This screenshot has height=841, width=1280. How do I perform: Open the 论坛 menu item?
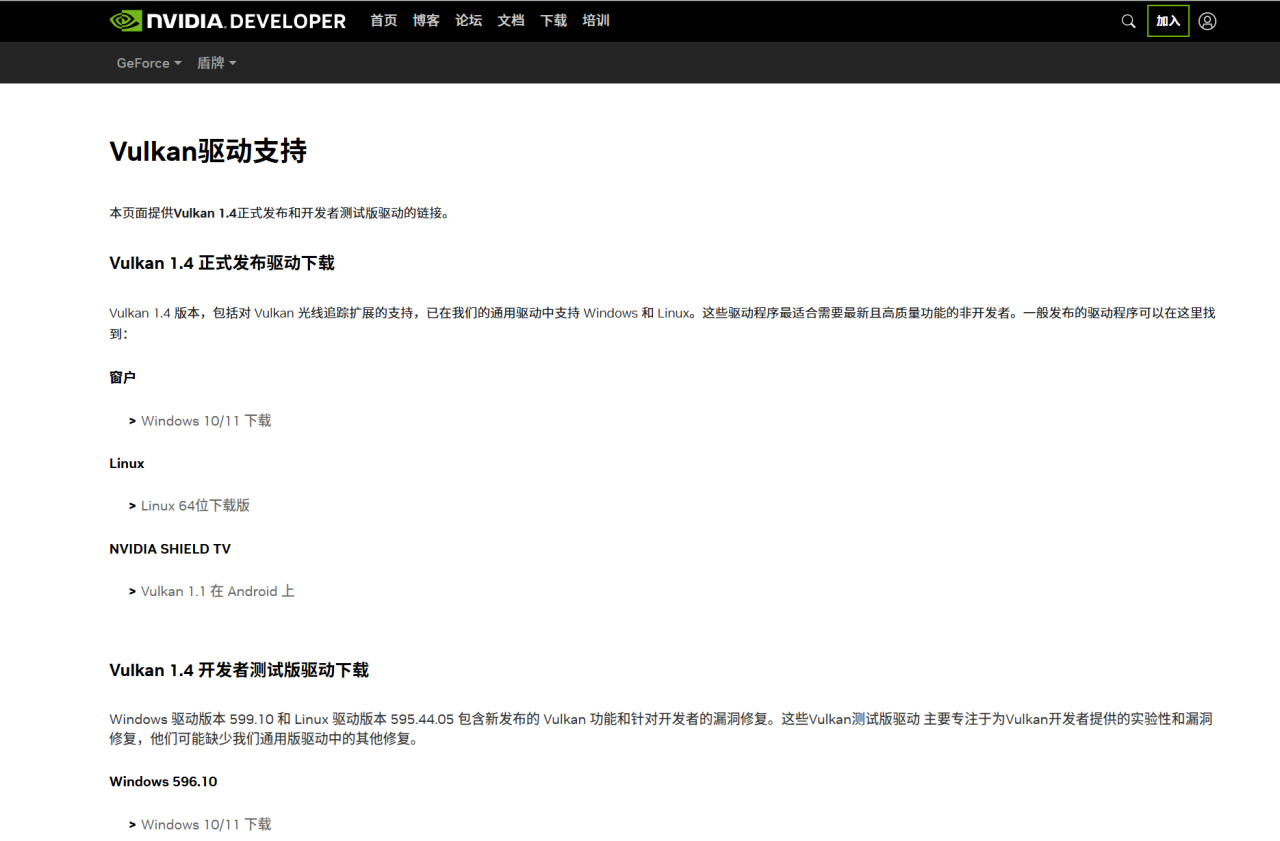pyautogui.click(x=468, y=20)
